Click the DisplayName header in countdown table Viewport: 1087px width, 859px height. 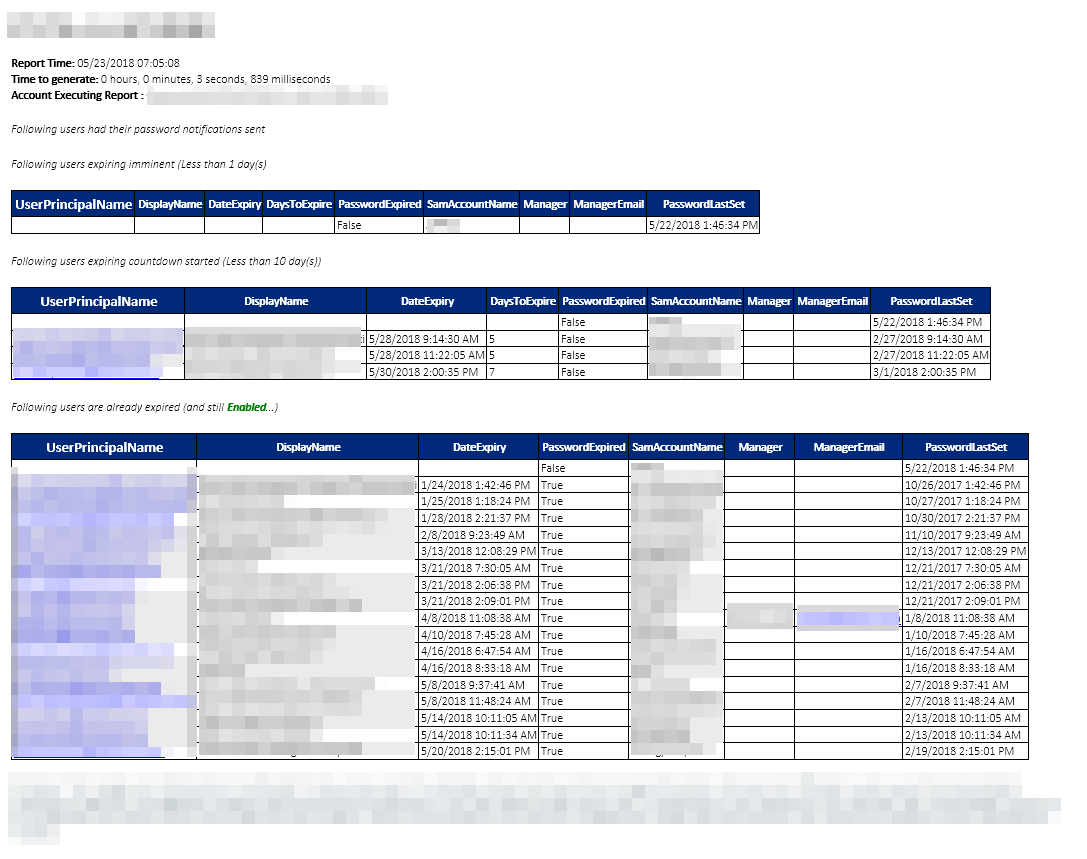pyautogui.click(x=274, y=300)
